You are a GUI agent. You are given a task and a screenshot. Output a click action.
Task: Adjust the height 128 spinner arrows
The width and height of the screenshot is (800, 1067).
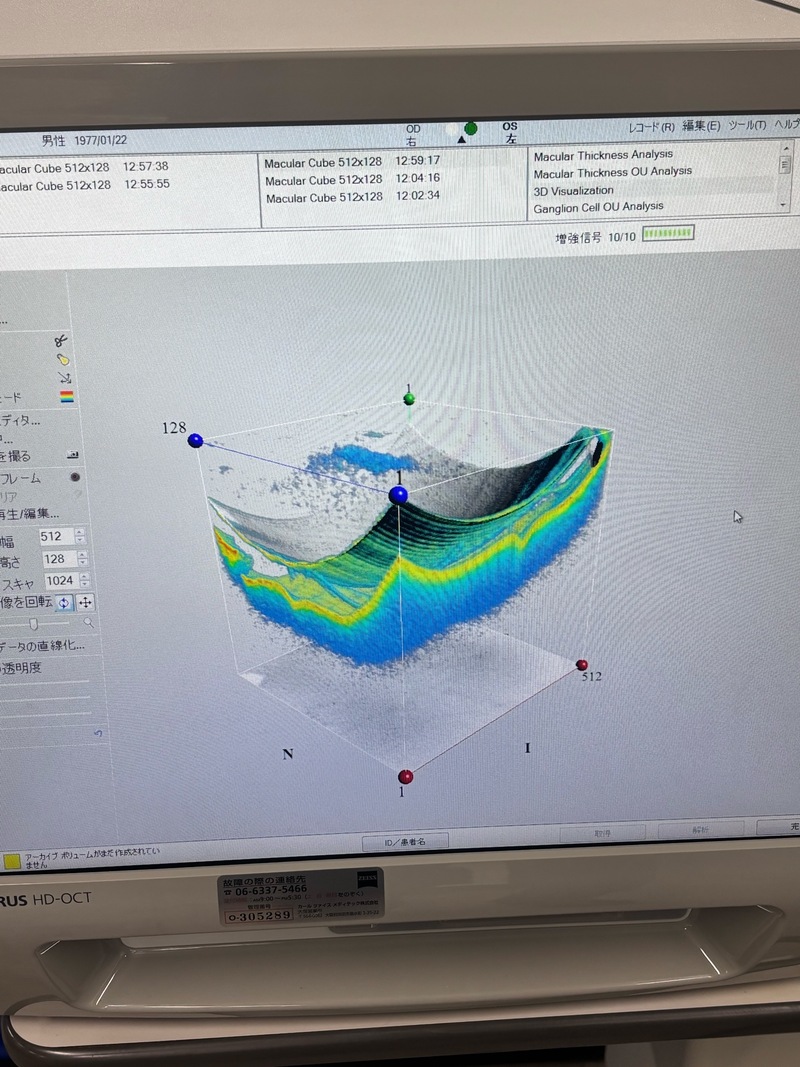pyautogui.click(x=81, y=558)
